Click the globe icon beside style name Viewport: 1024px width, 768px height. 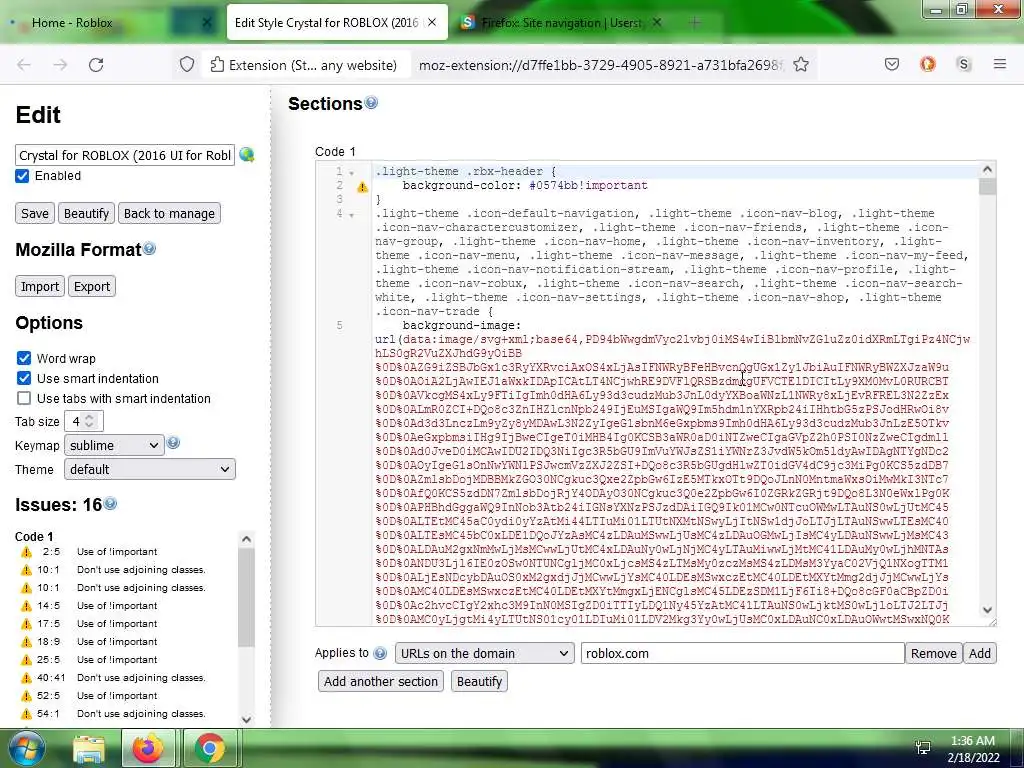coord(246,155)
